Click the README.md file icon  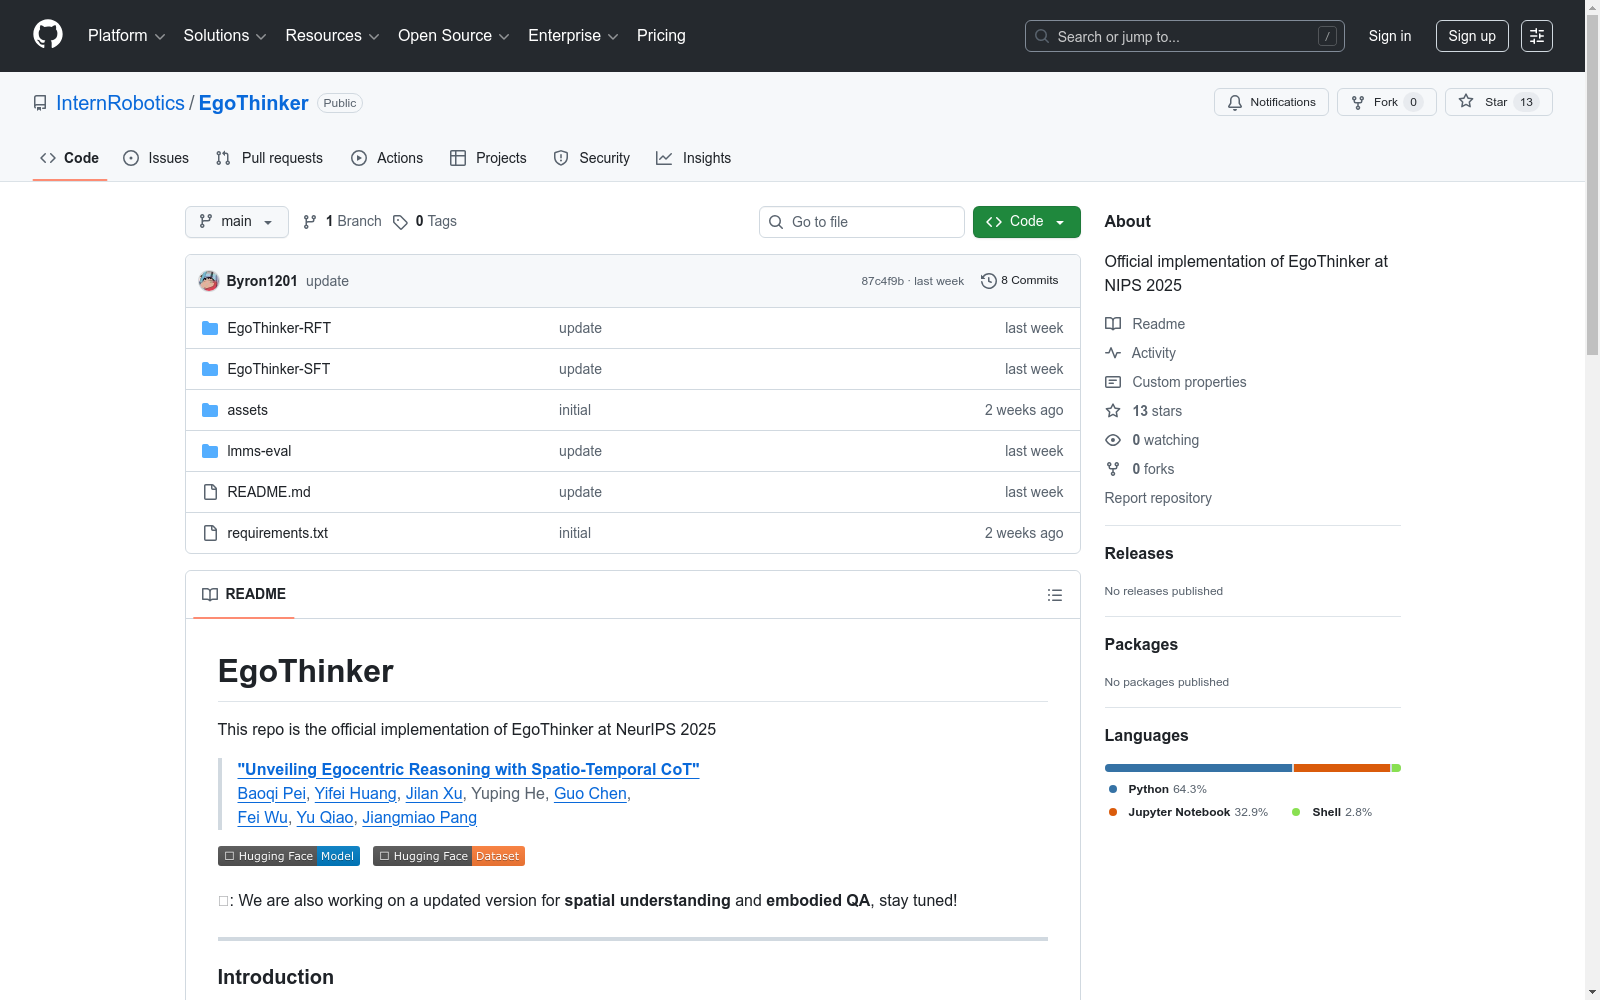tap(210, 492)
